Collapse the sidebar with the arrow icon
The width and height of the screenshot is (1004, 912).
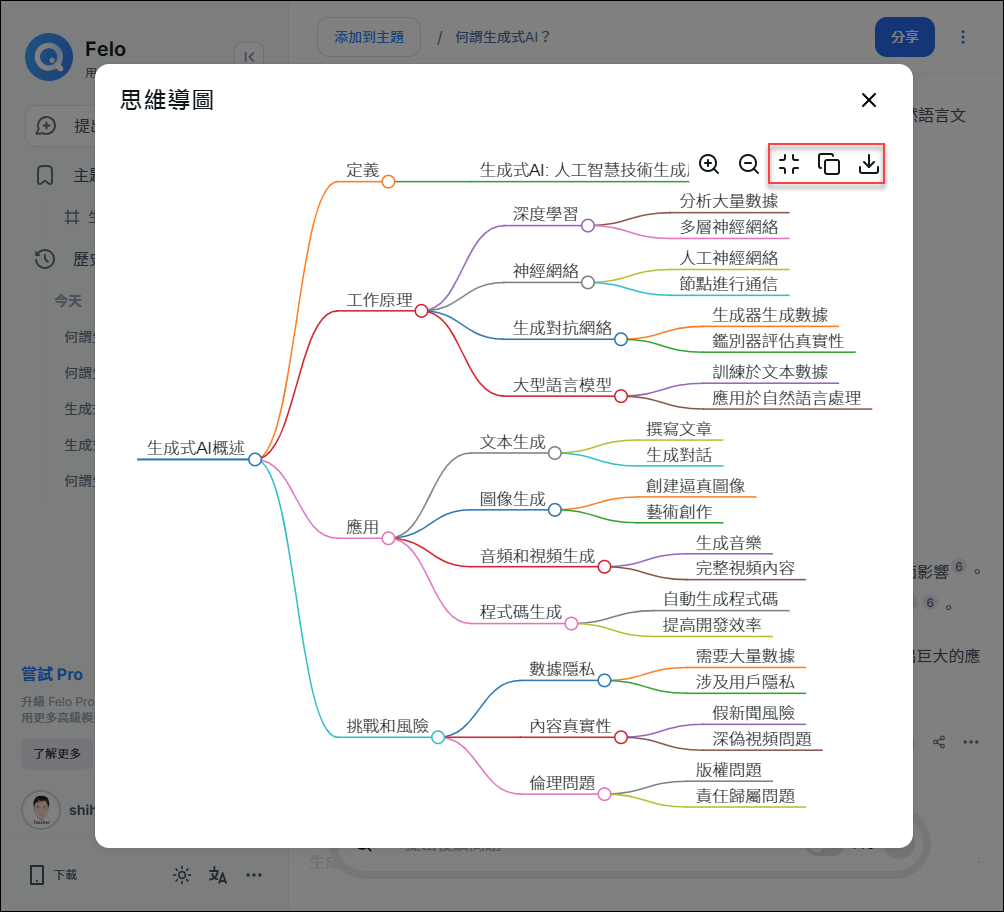(x=249, y=56)
